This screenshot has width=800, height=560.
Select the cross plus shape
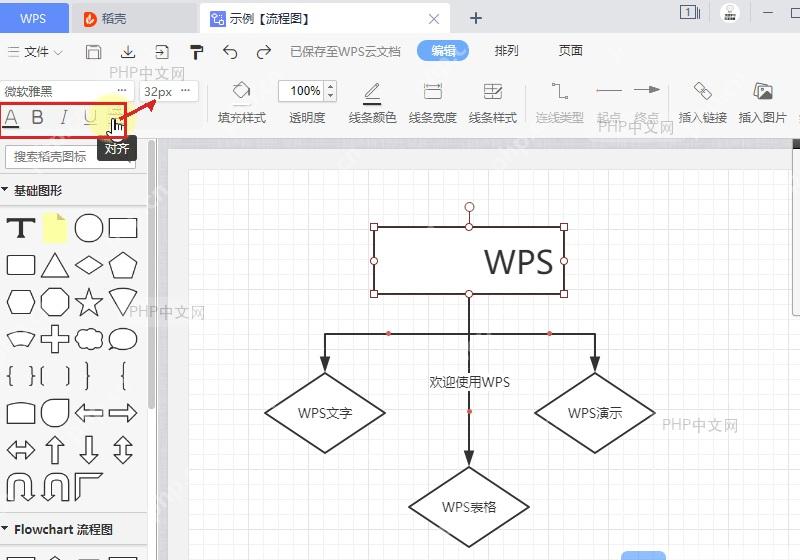point(55,339)
